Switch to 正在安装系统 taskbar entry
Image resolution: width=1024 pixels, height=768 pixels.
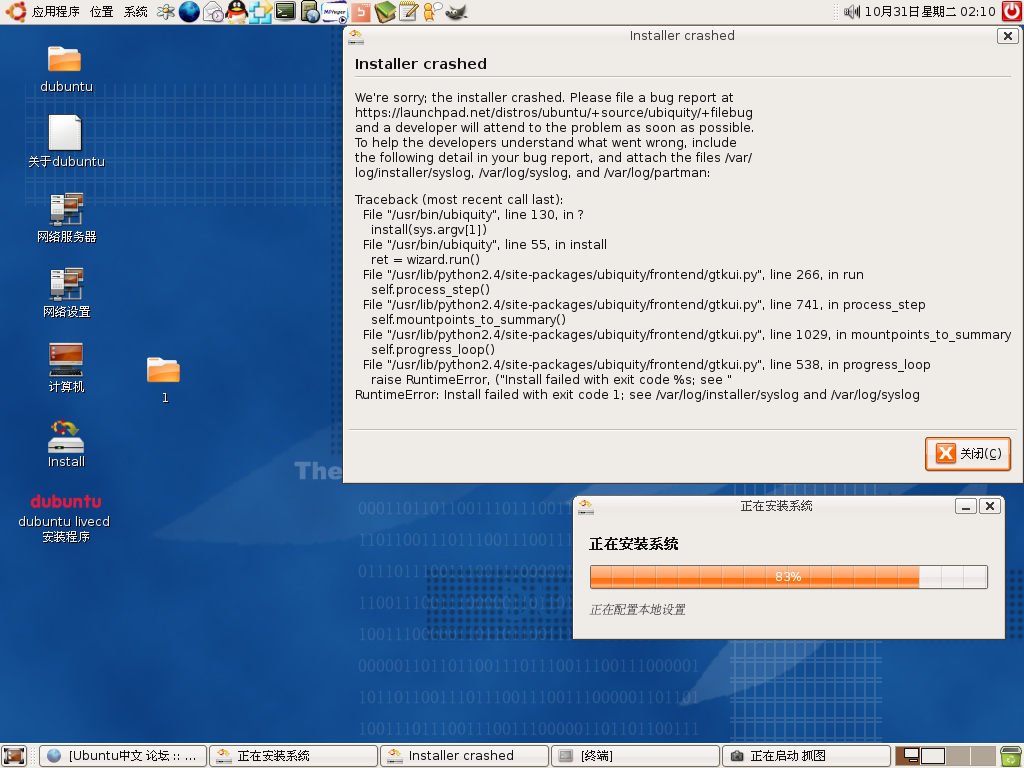pyautogui.click(x=294, y=756)
